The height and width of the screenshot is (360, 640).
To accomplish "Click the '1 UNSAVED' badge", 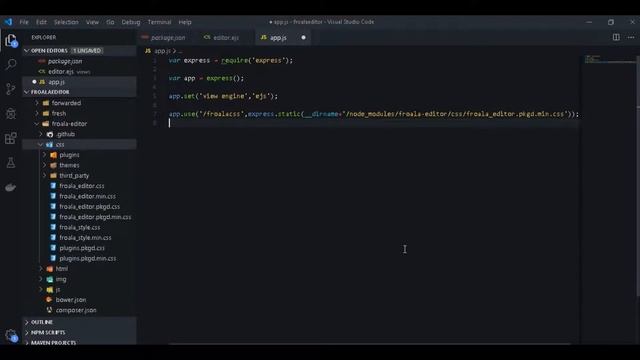I will [x=87, y=51].
